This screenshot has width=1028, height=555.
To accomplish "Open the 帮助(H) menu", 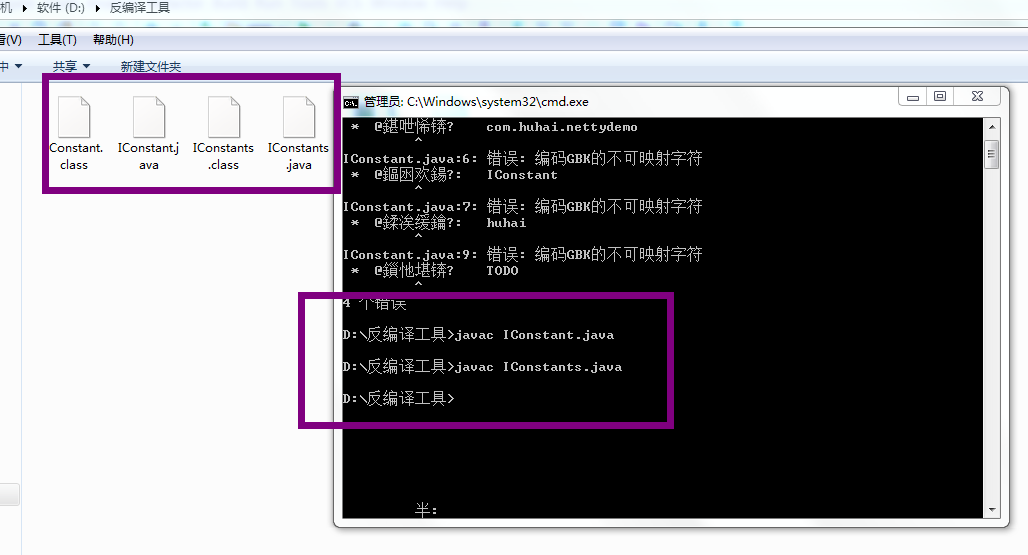I will (x=113, y=40).
